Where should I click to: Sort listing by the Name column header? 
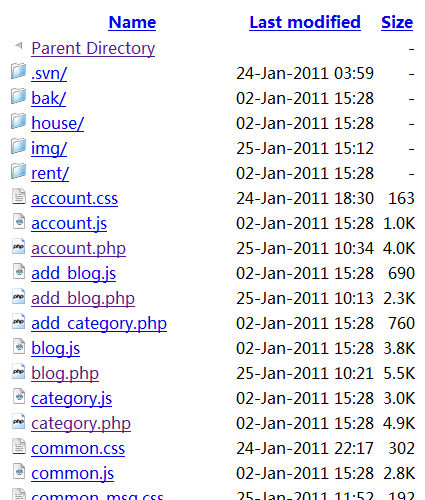click(132, 23)
